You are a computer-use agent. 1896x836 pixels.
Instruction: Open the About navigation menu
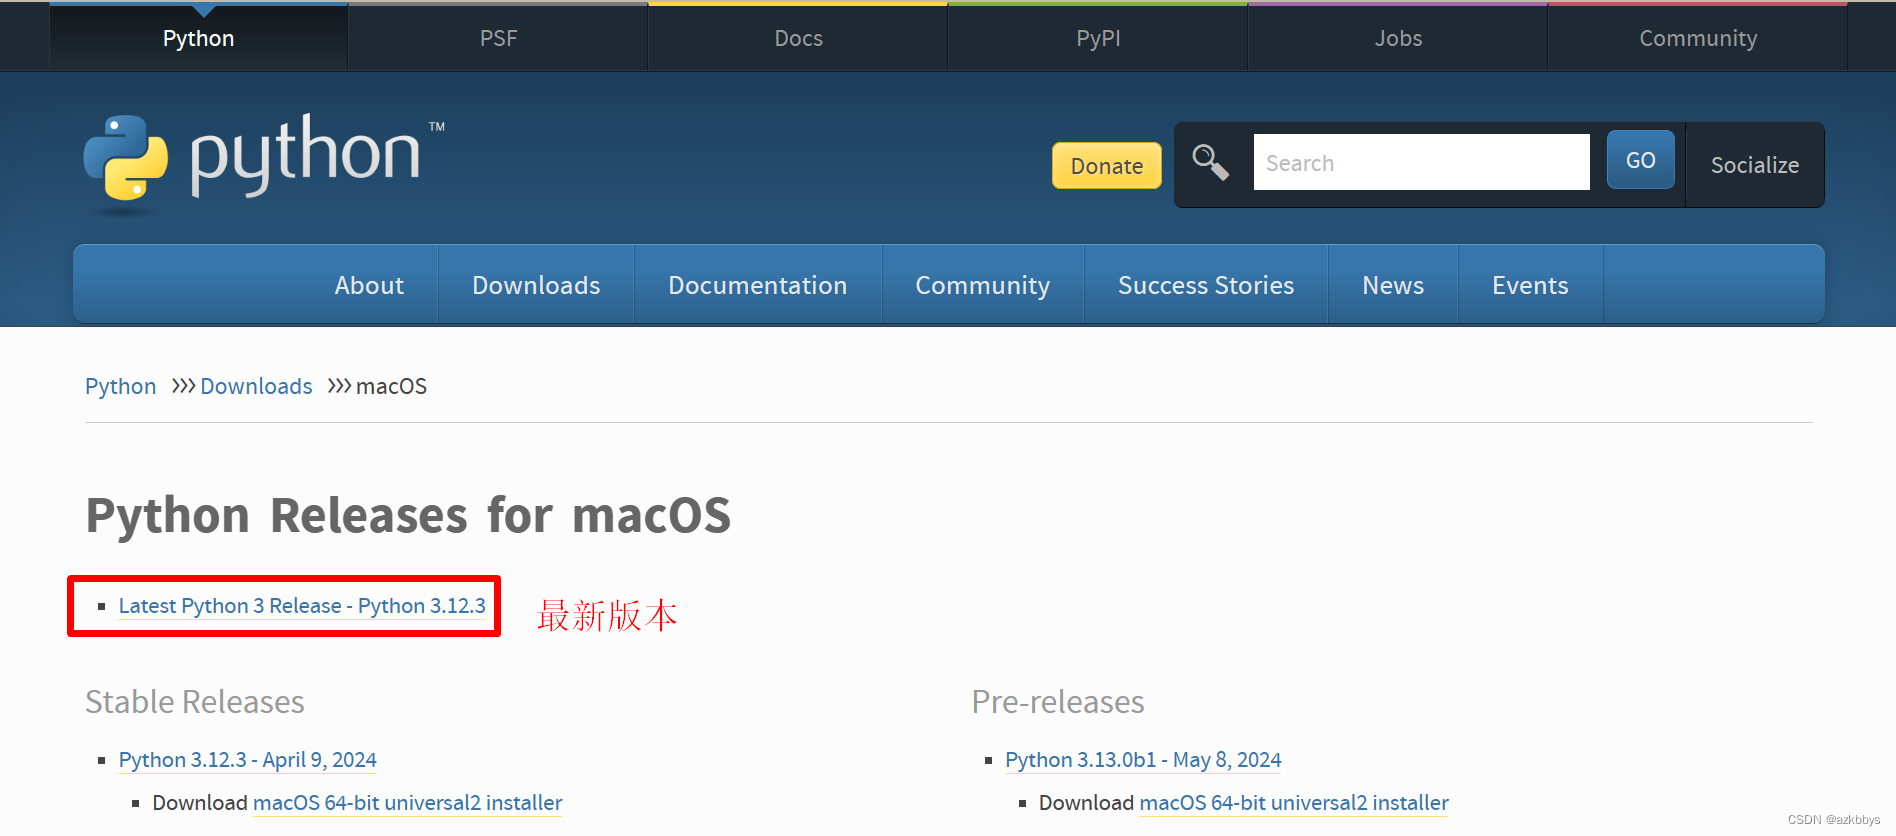click(x=369, y=285)
